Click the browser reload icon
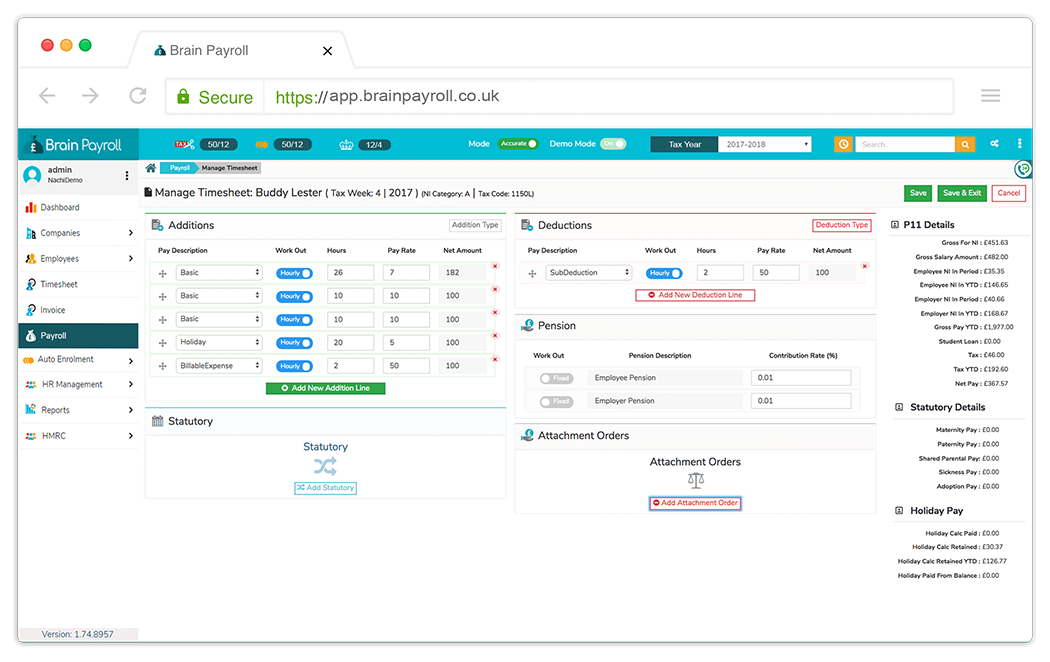This screenshot has height=662, width=1050. [138, 96]
